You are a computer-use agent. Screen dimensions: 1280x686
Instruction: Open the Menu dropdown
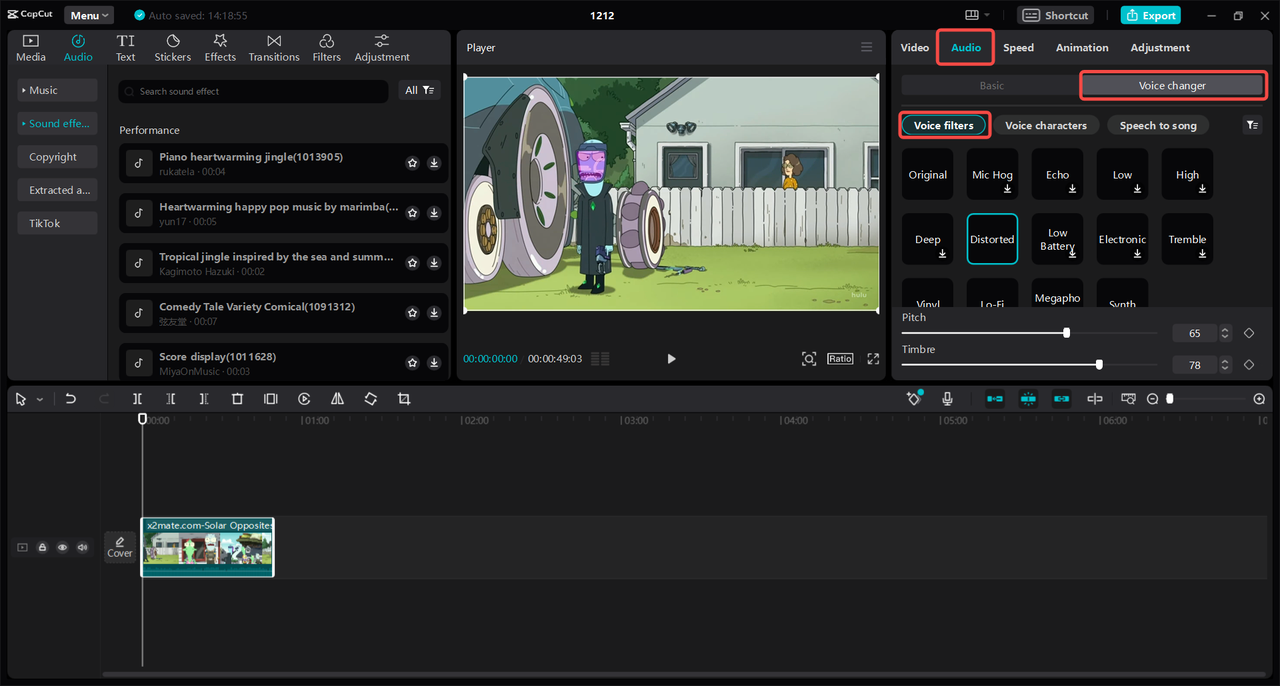coord(89,15)
